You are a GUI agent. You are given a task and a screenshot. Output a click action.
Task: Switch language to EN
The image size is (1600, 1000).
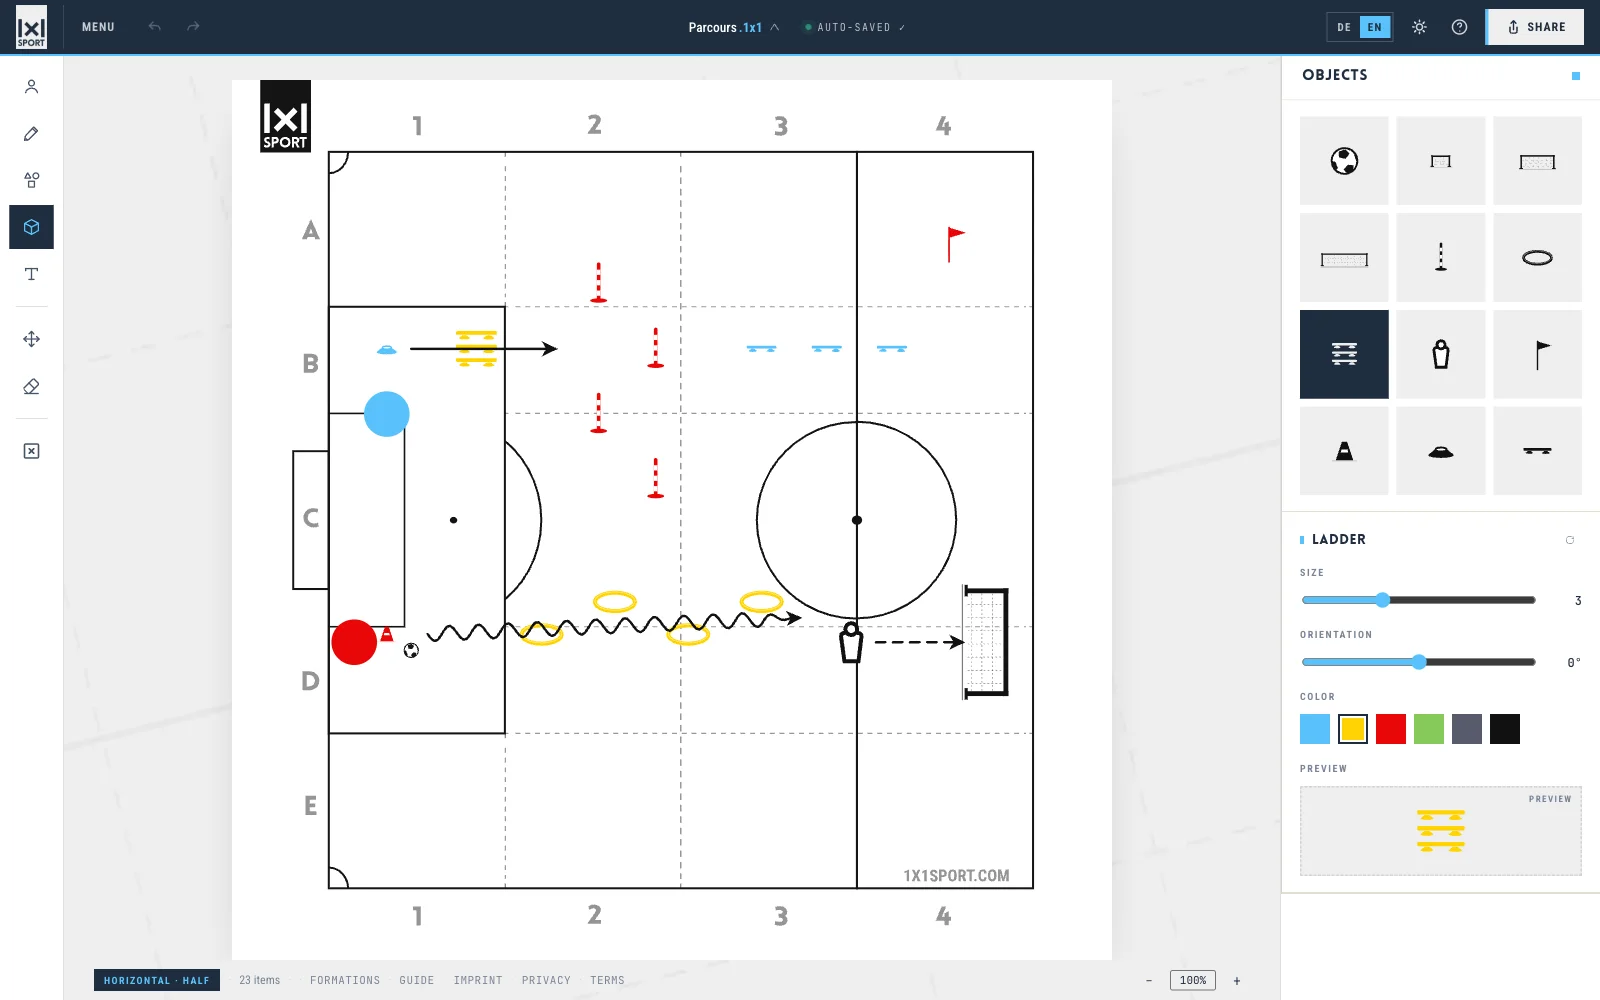pyautogui.click(x=1375, y=27)
